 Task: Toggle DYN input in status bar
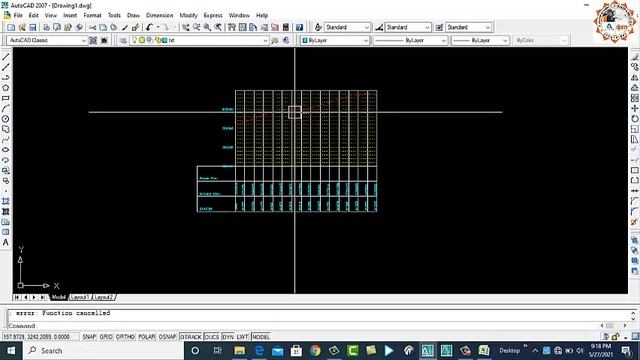tap(228, 337)
